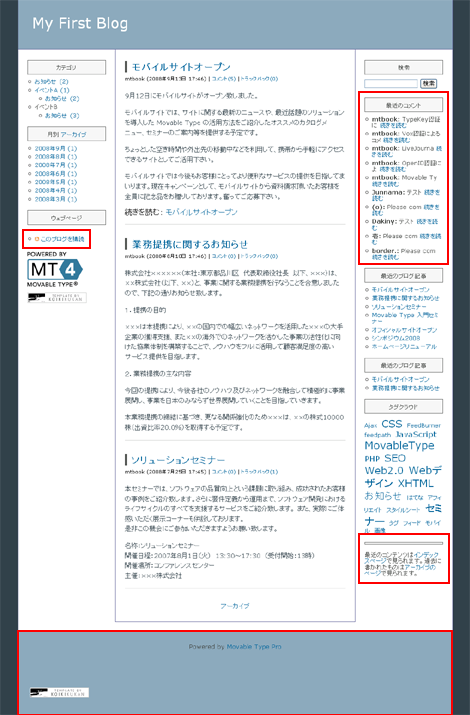This screenshot has height=715, width=470.
Task: Open Movable Type Pro footer link
Action: click(254, 647)
